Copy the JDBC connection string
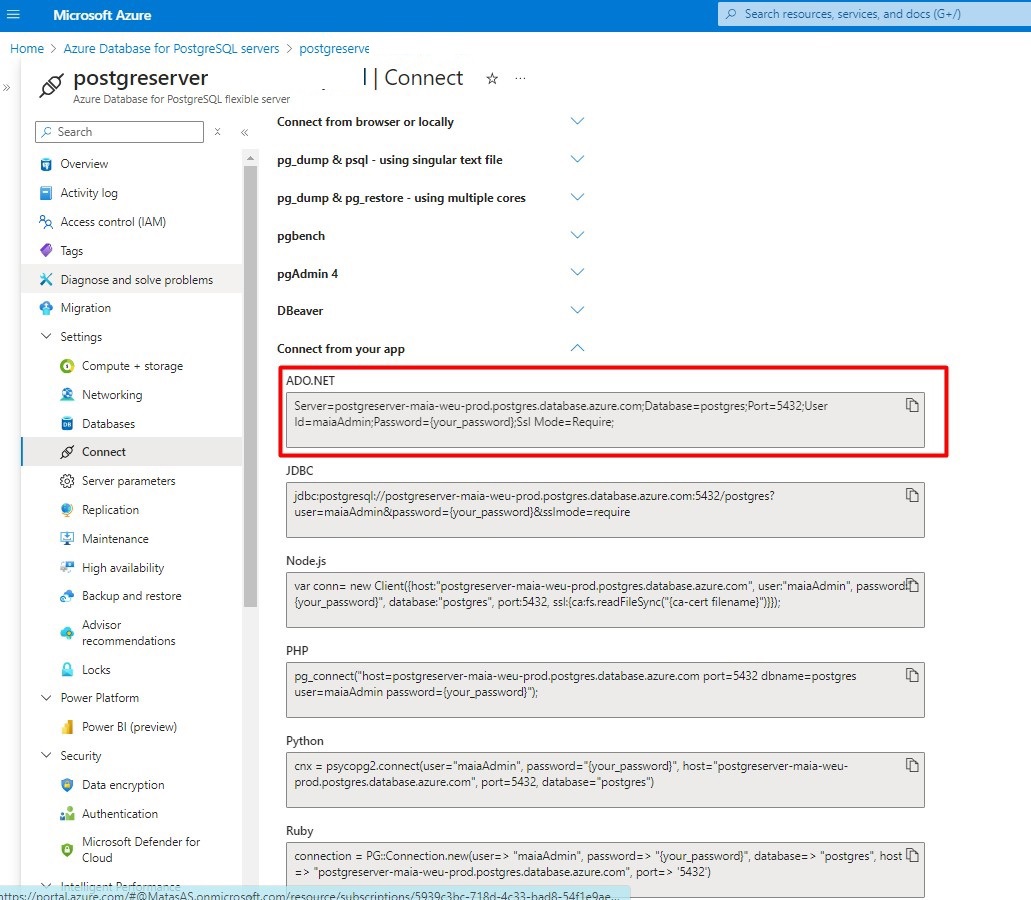This screenshot has height=900, width=1031. click(912, 495)
